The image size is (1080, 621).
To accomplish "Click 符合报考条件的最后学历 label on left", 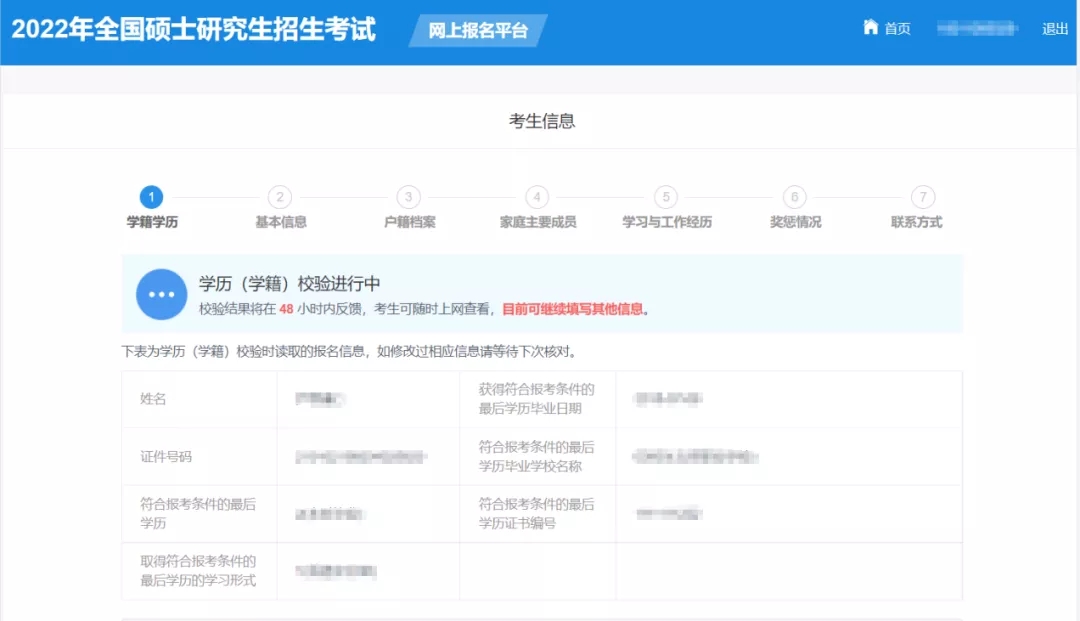I will [x=198, y=514].
